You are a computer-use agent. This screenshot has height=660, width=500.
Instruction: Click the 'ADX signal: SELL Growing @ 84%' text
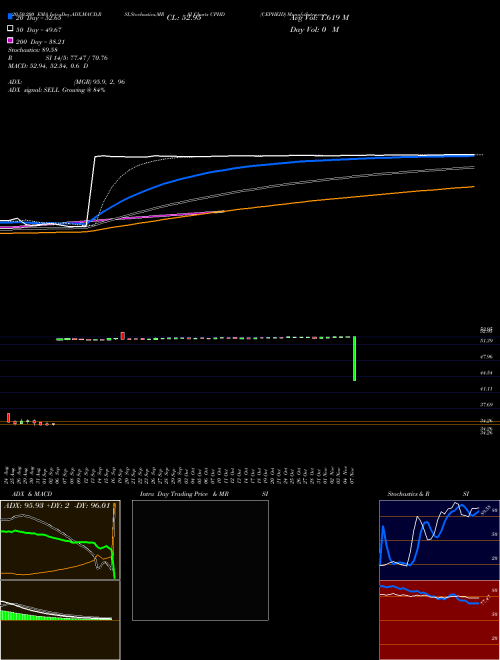pyautogui.click(x=56, y=90)
